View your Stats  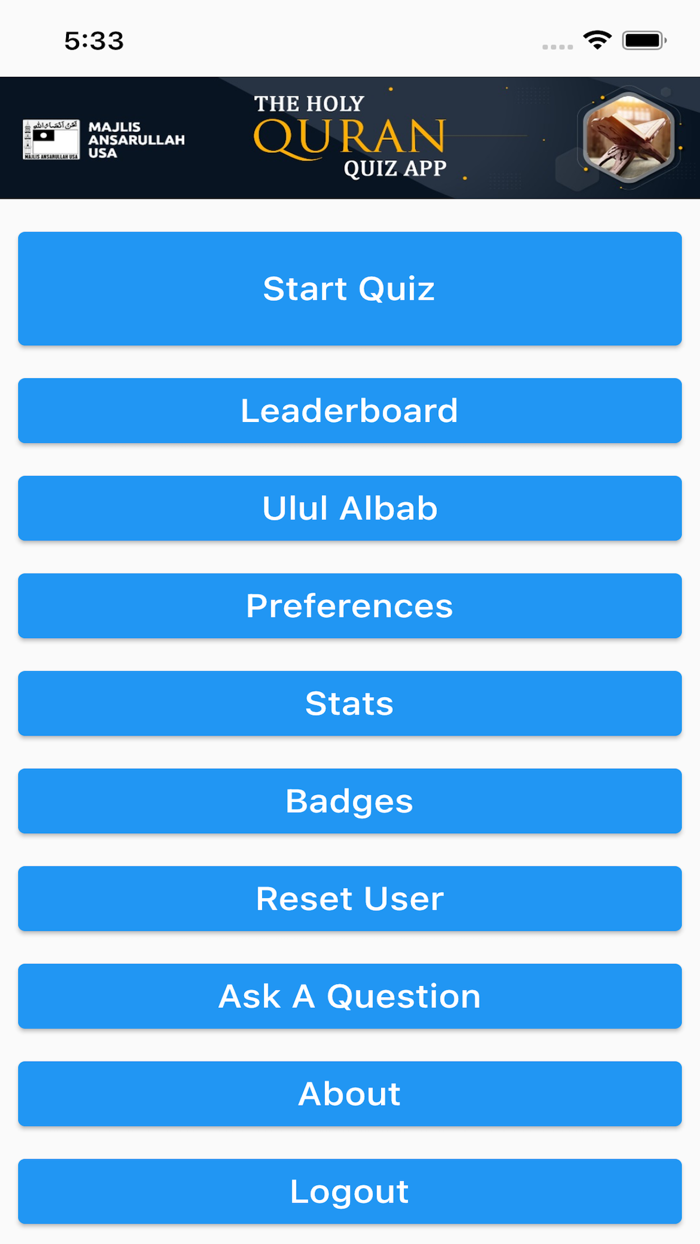pos(349,703)
